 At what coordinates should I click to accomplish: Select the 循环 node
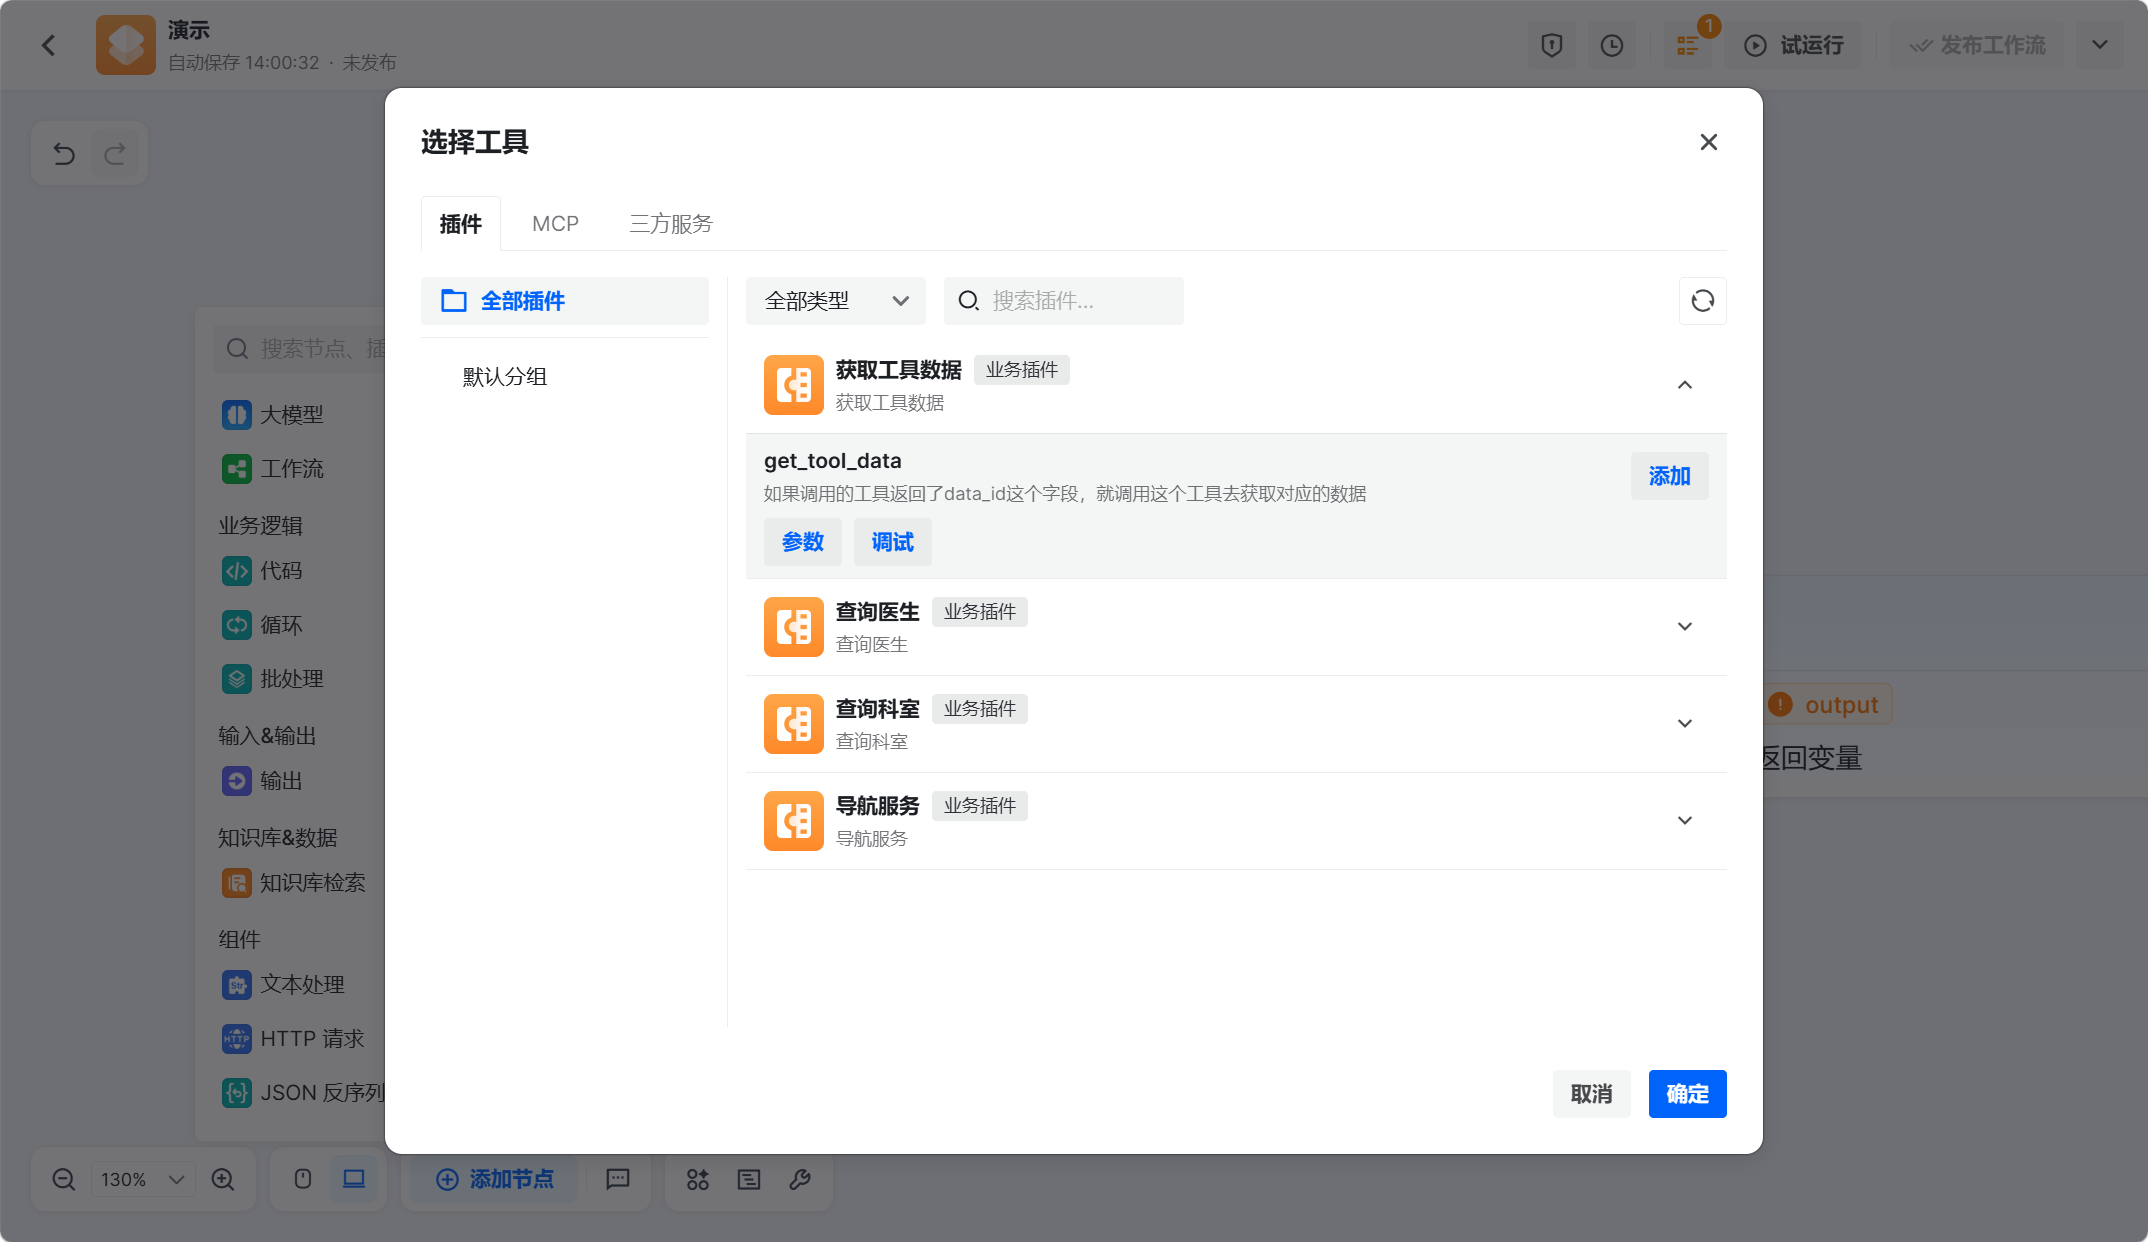[x=262, y=625]
